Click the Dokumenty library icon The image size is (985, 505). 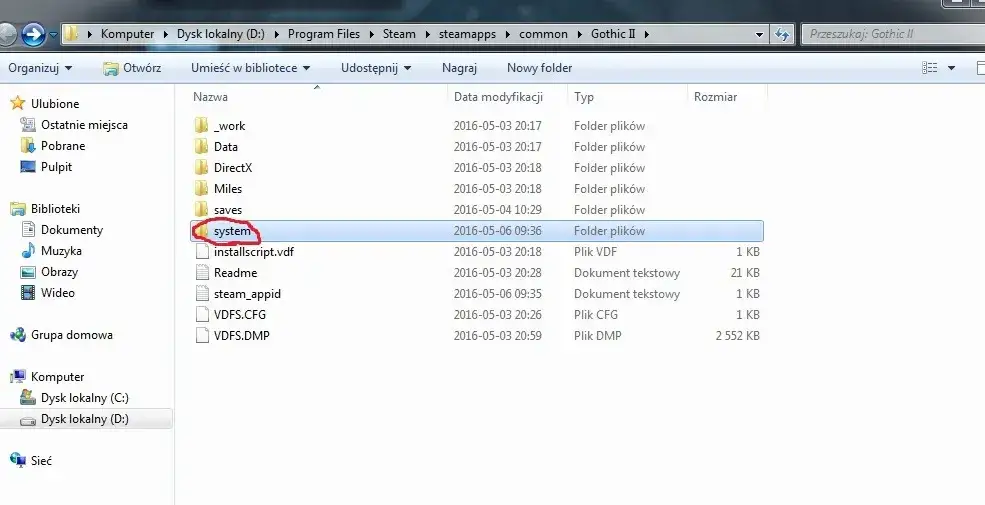pos(28,230)
